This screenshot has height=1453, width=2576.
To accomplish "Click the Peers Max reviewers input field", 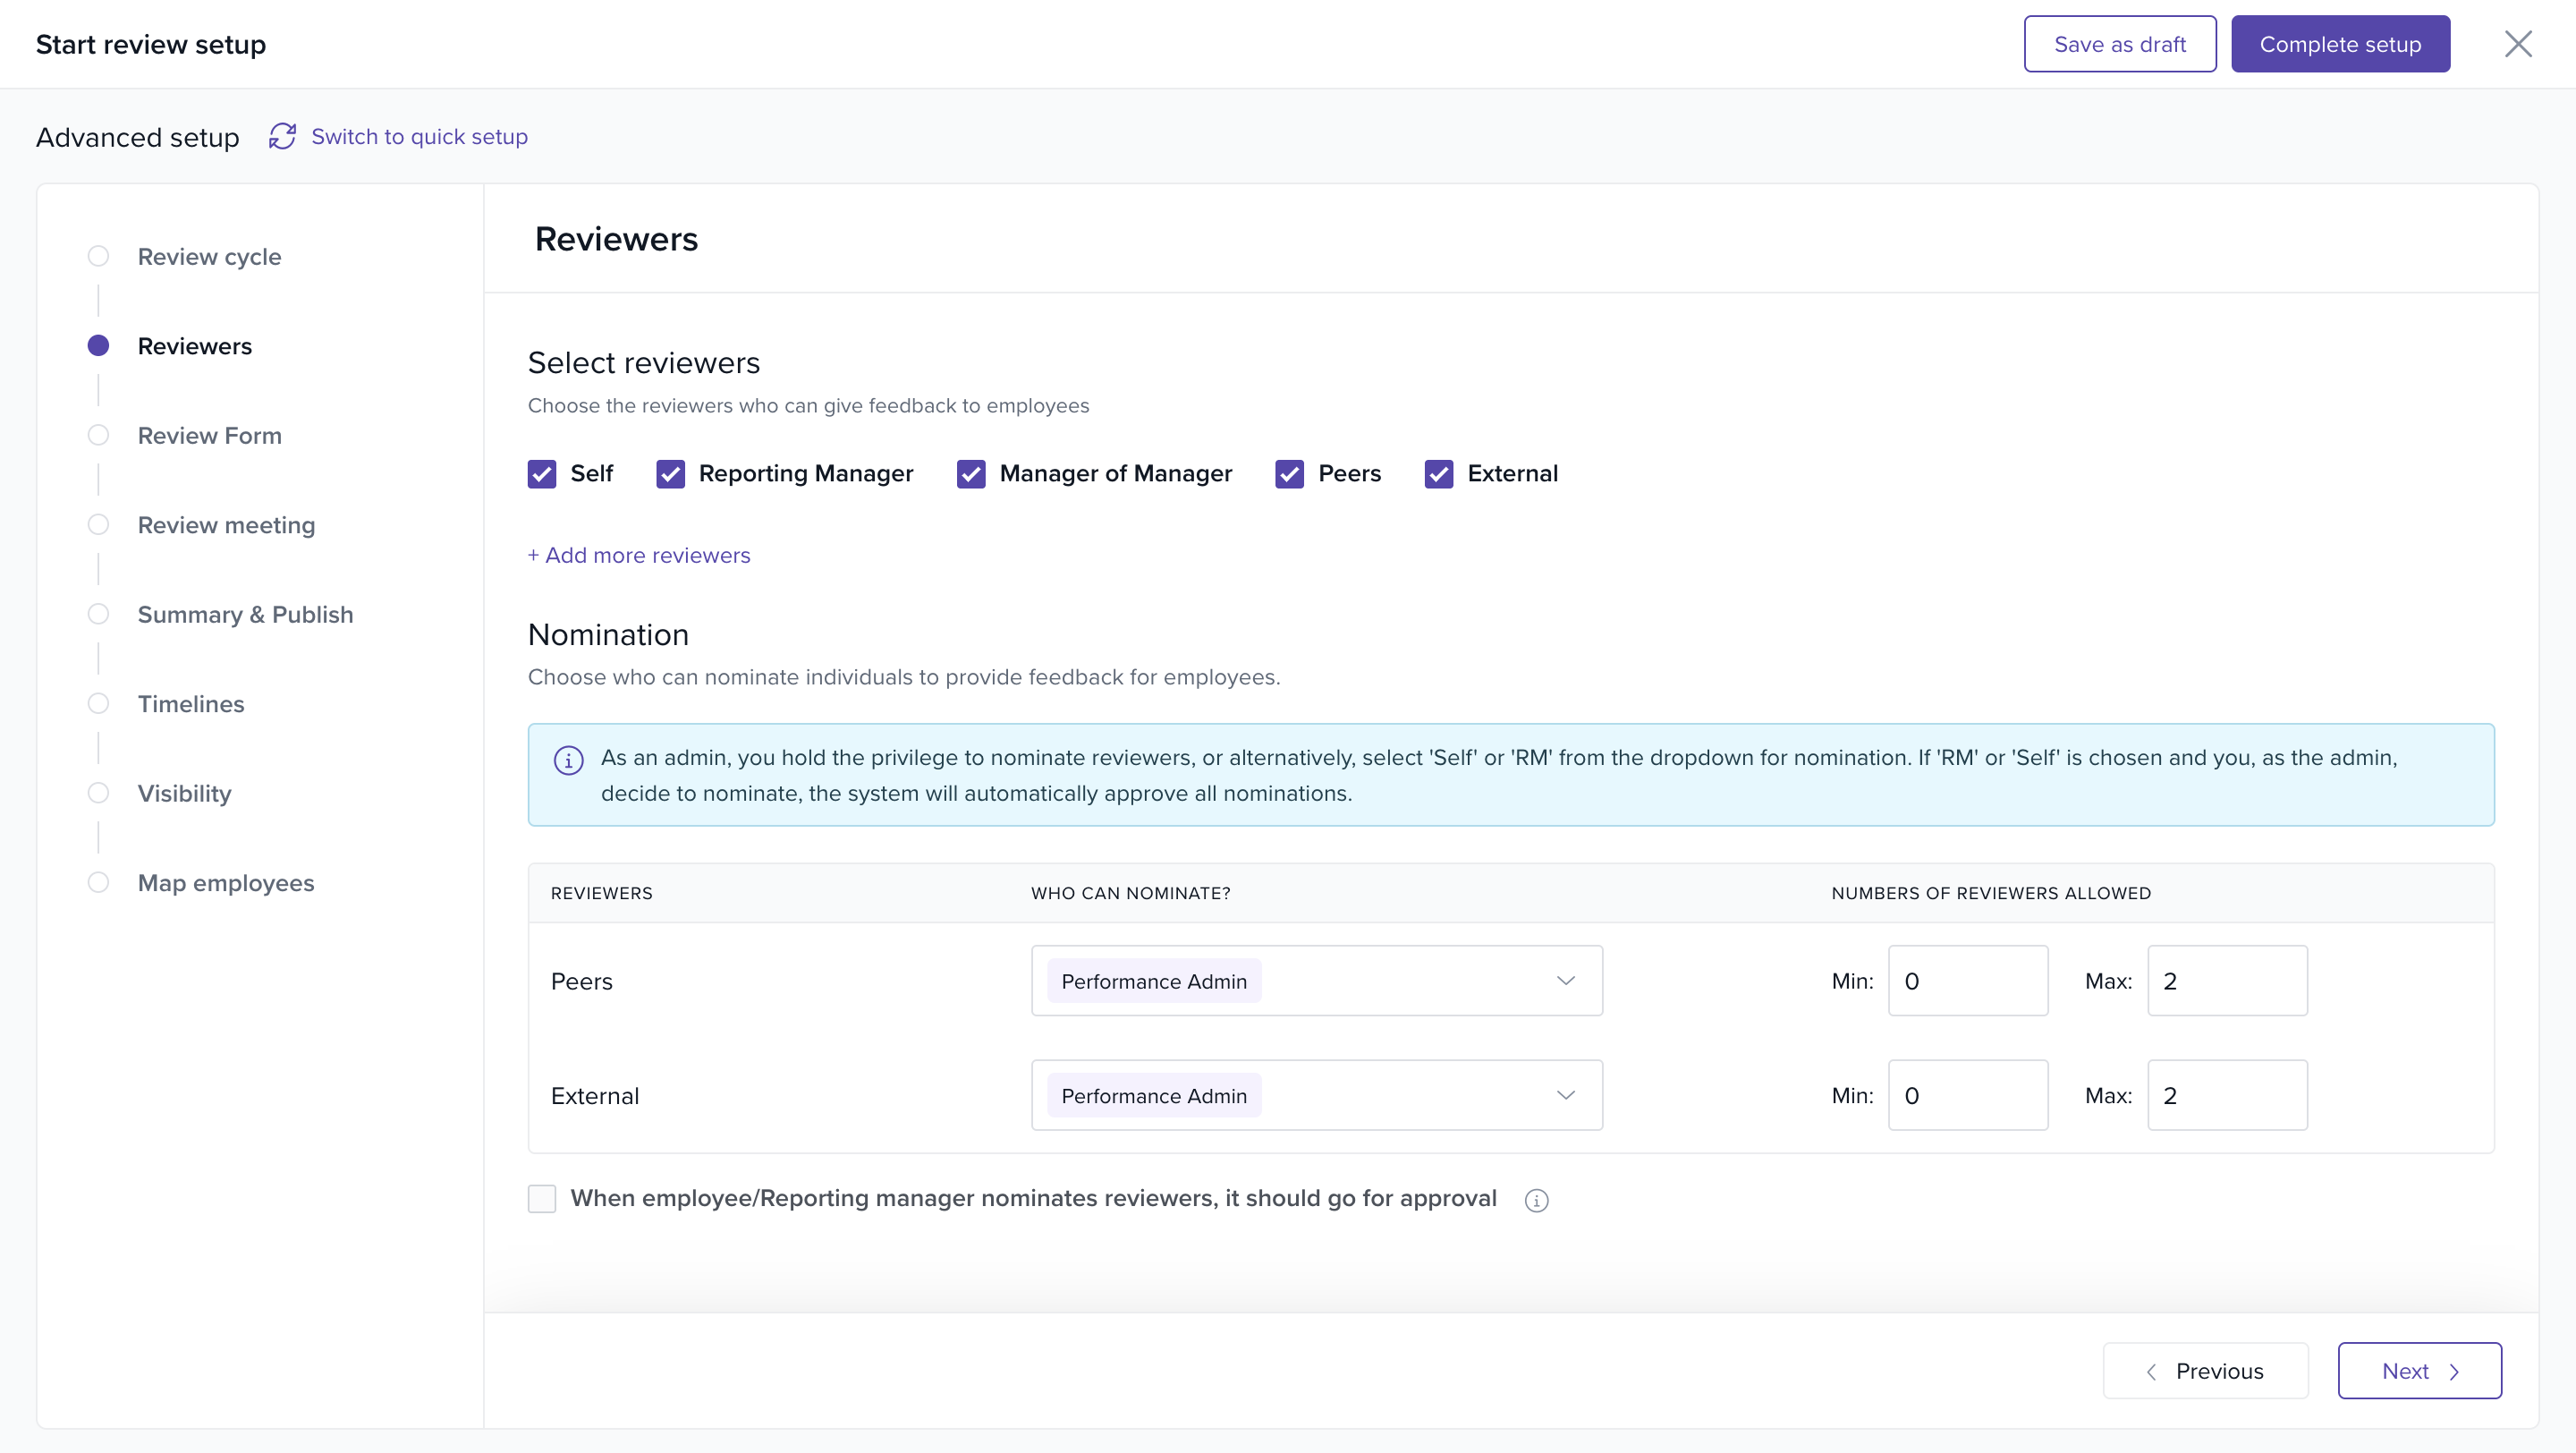I will pyautogui.click(x=2227, y=981).
